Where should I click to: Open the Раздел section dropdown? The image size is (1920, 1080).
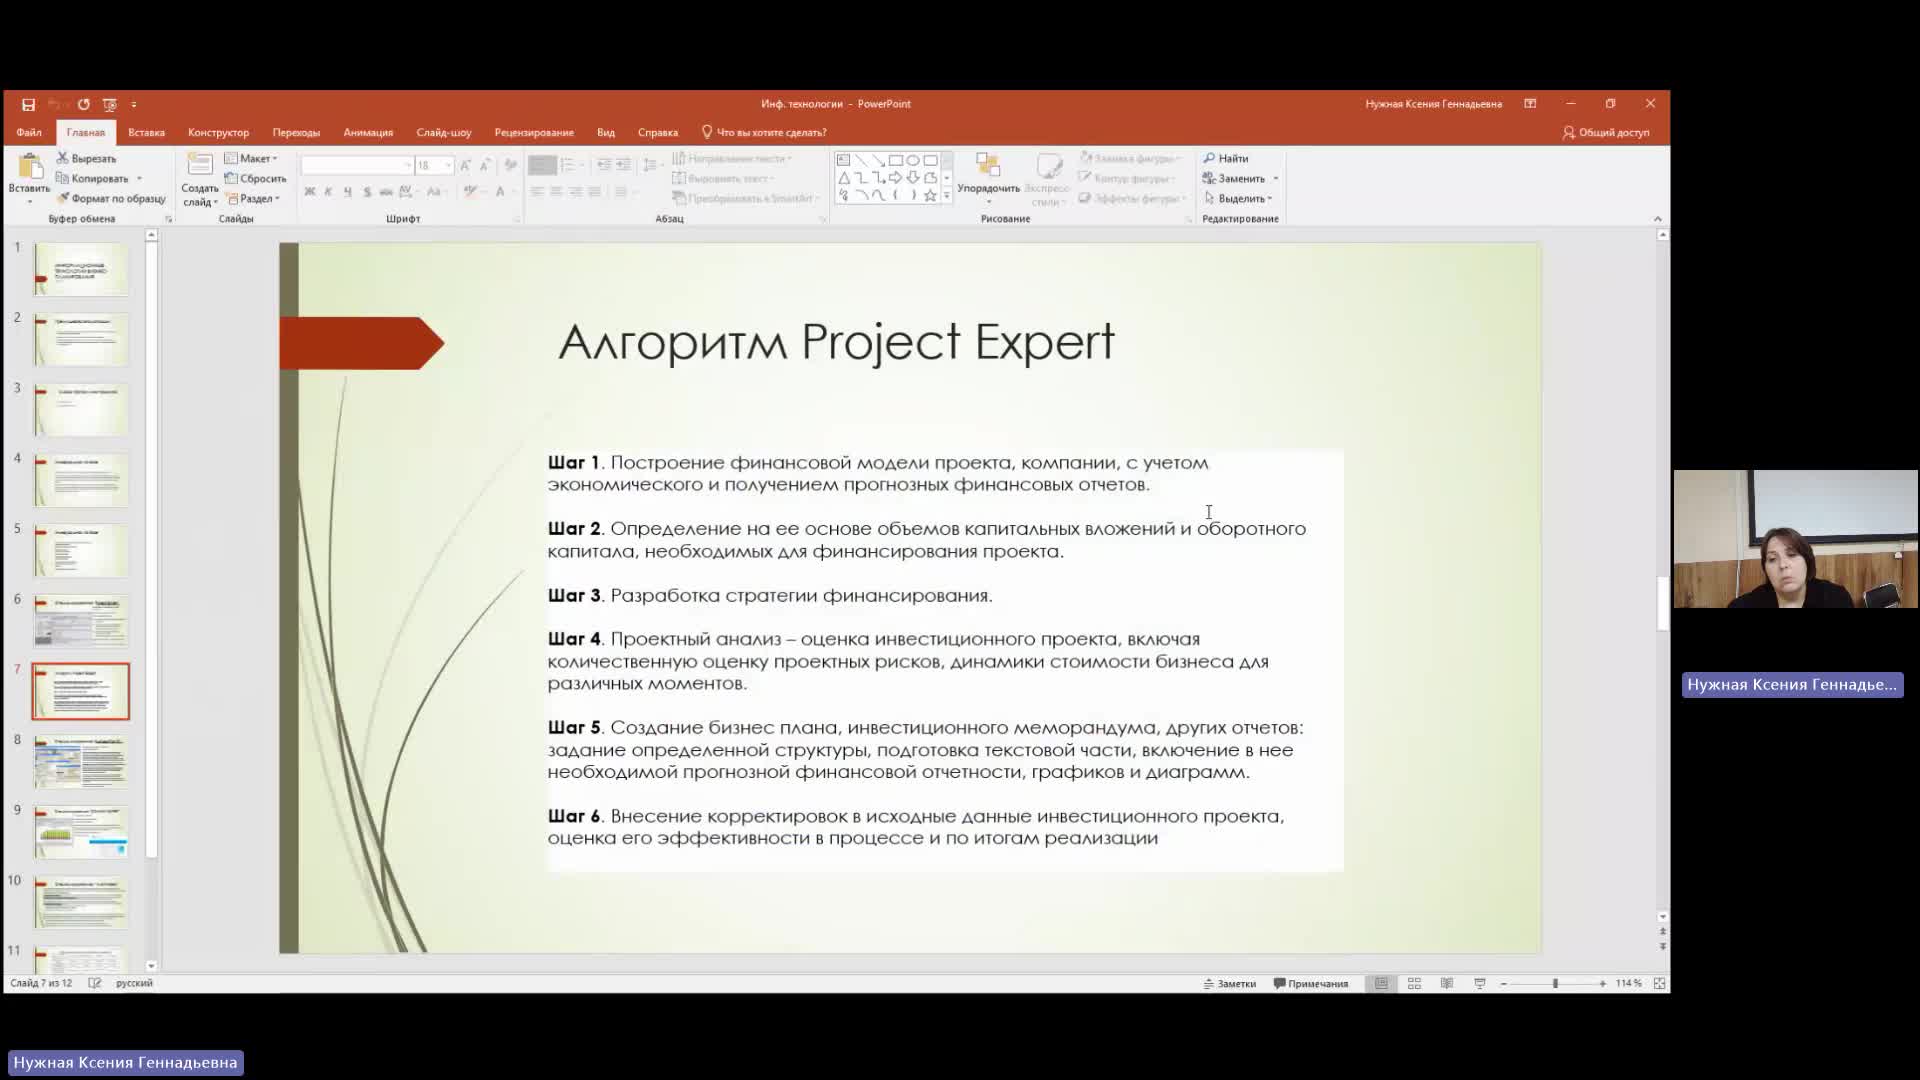coord(253,198)
